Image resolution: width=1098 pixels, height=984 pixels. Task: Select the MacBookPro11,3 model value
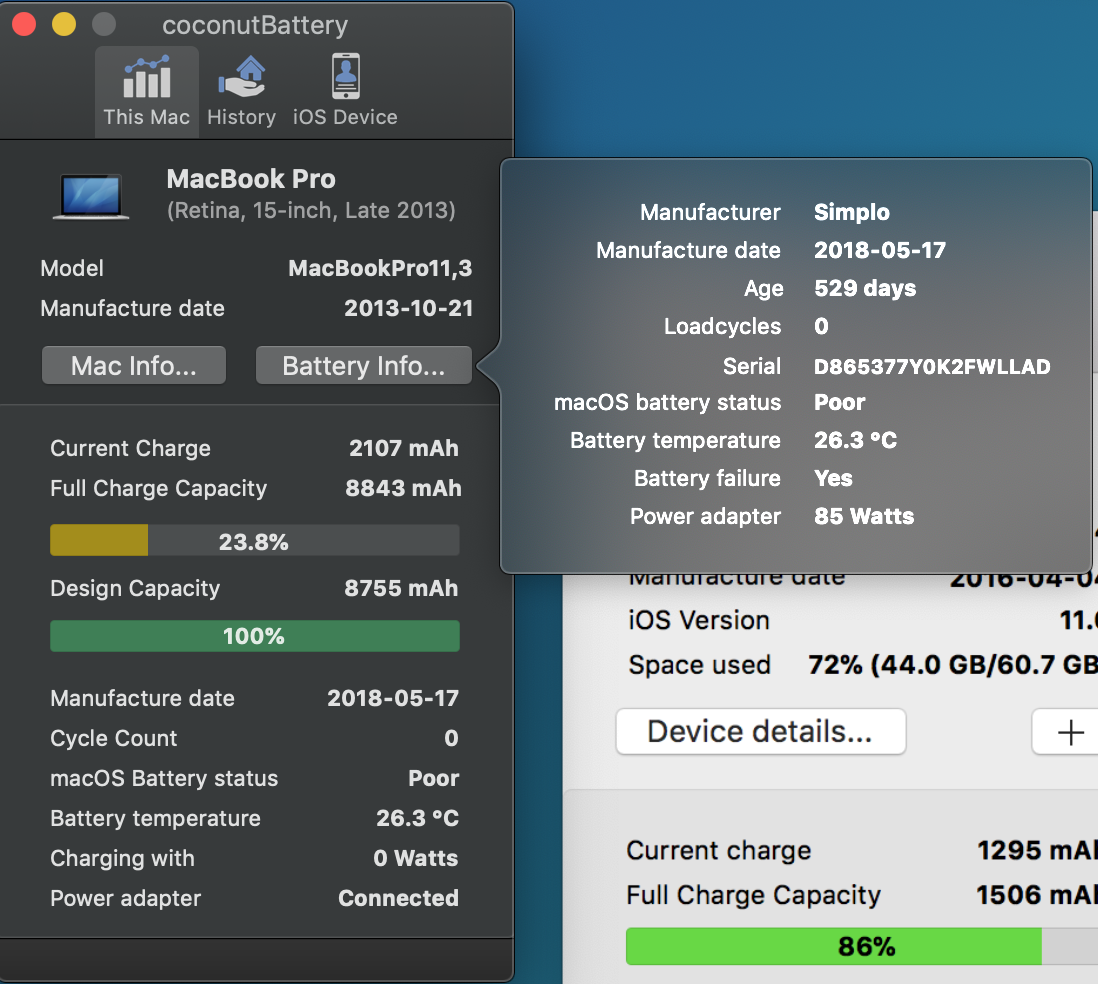380,268
